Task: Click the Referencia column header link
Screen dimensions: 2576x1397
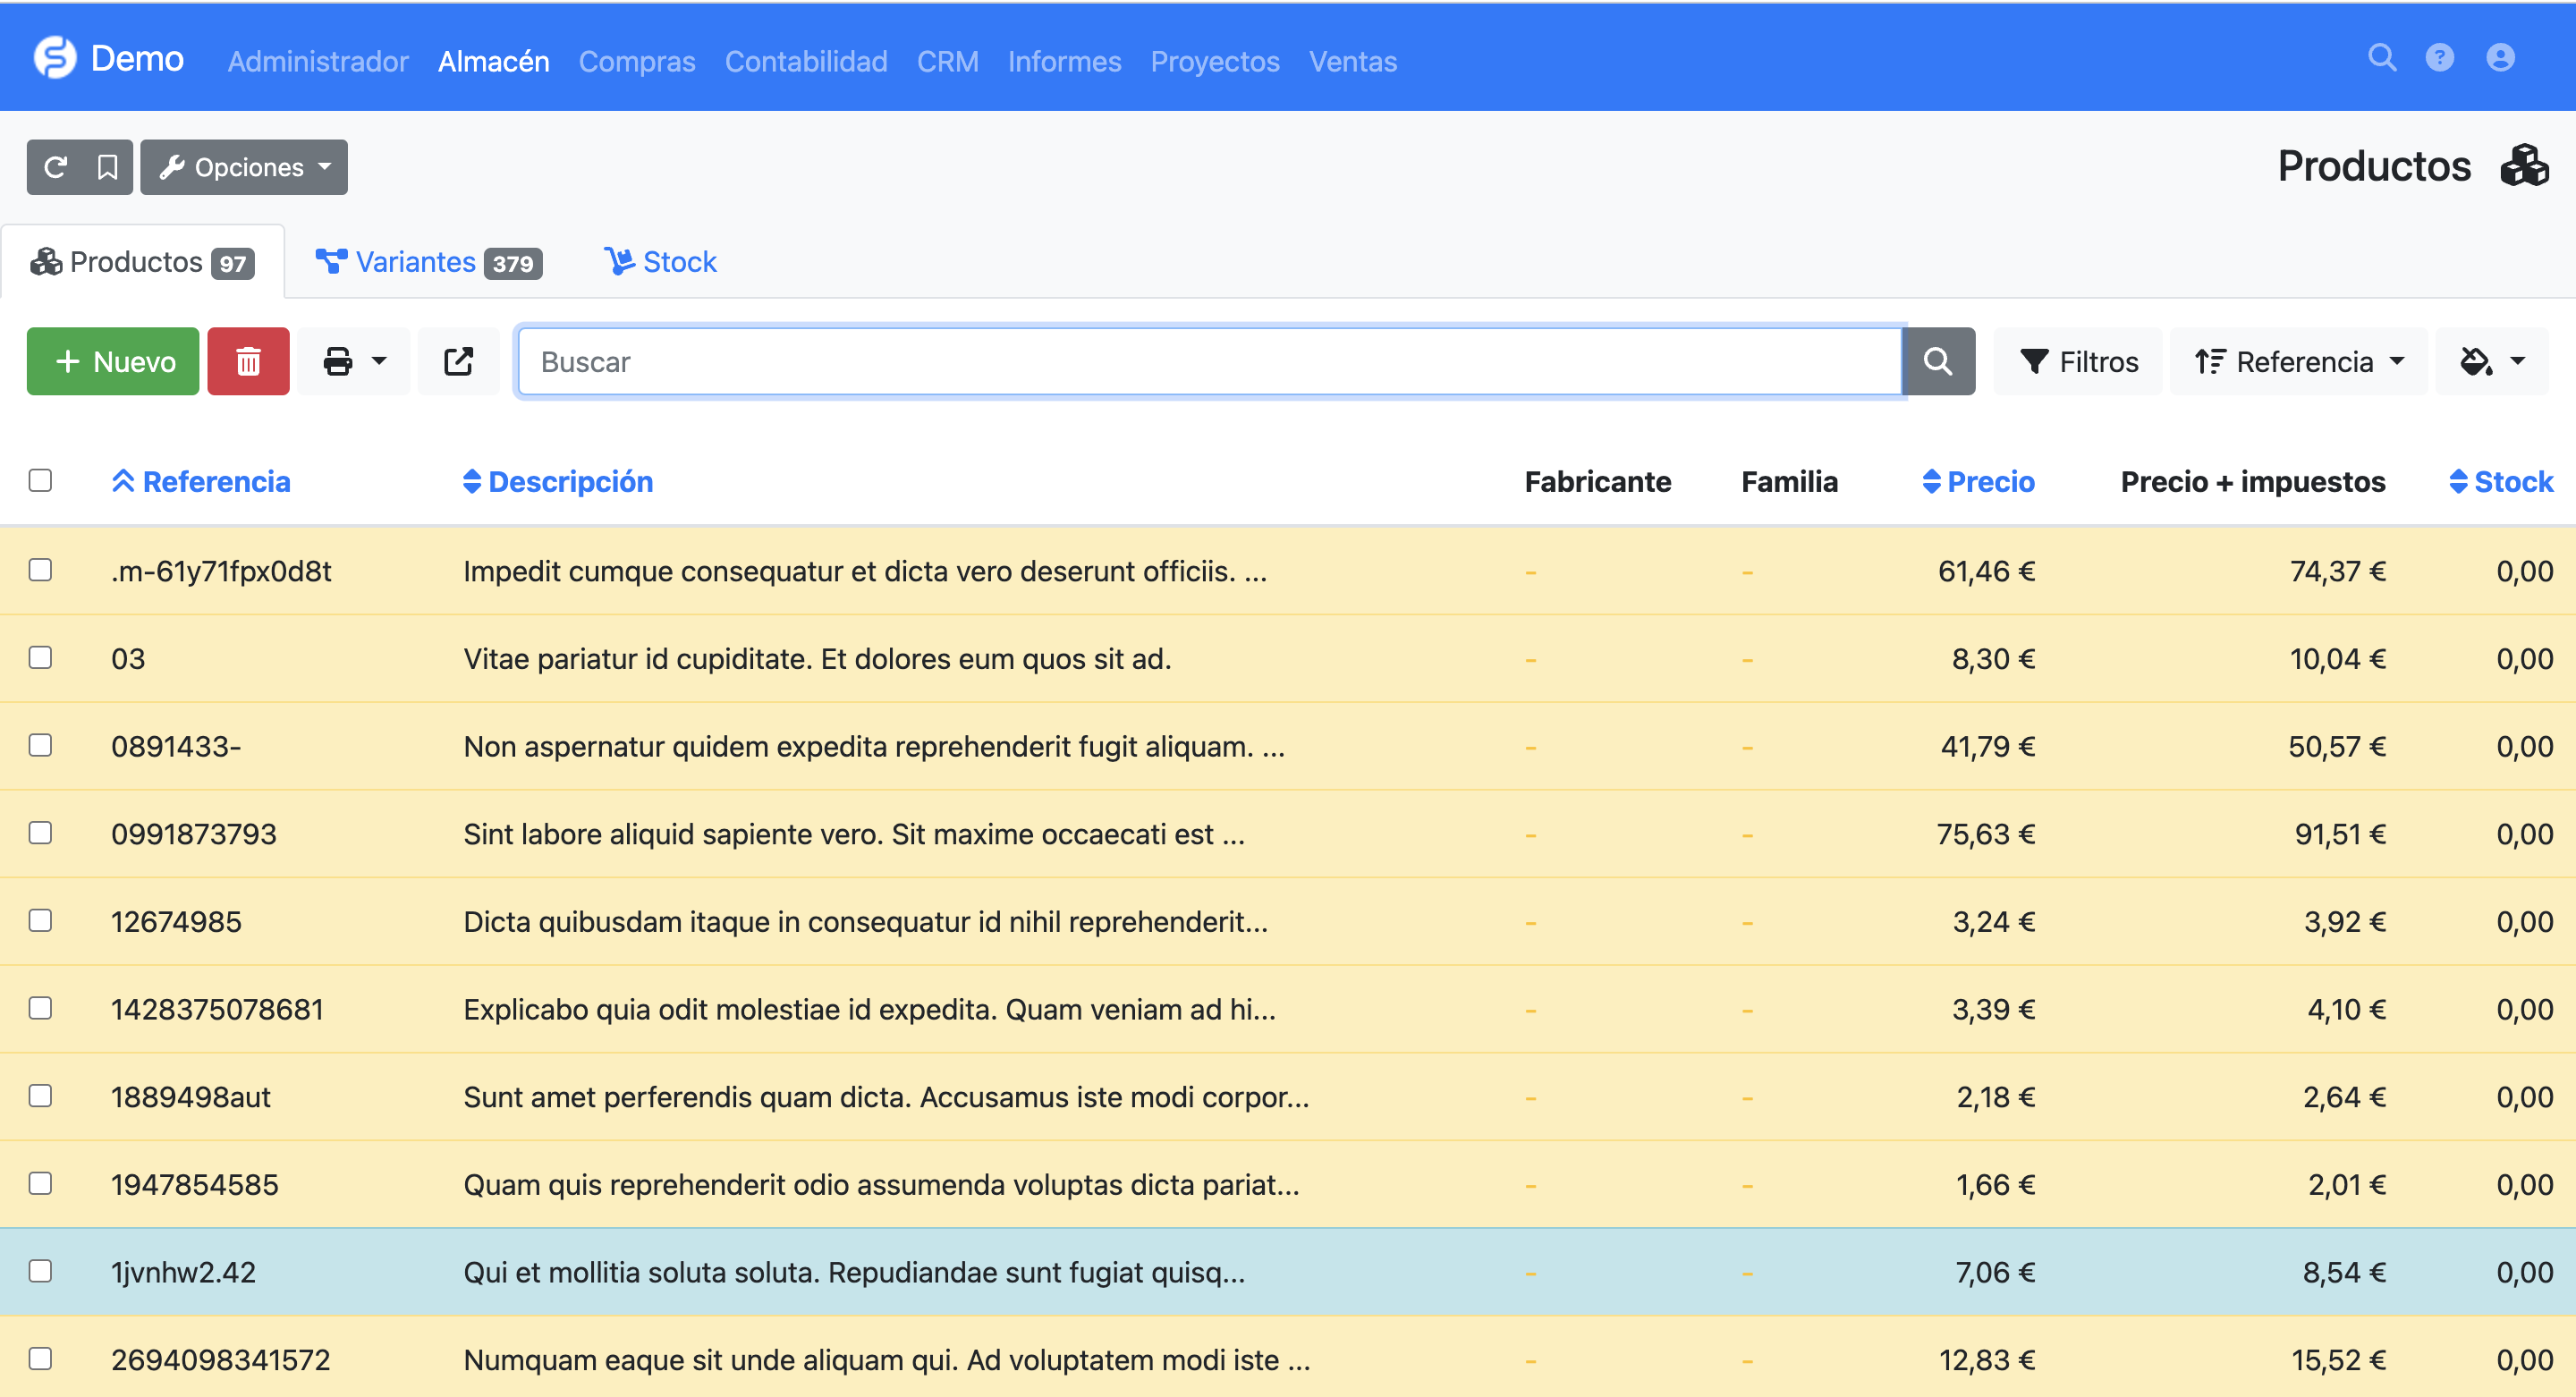Action: (216, 481)
